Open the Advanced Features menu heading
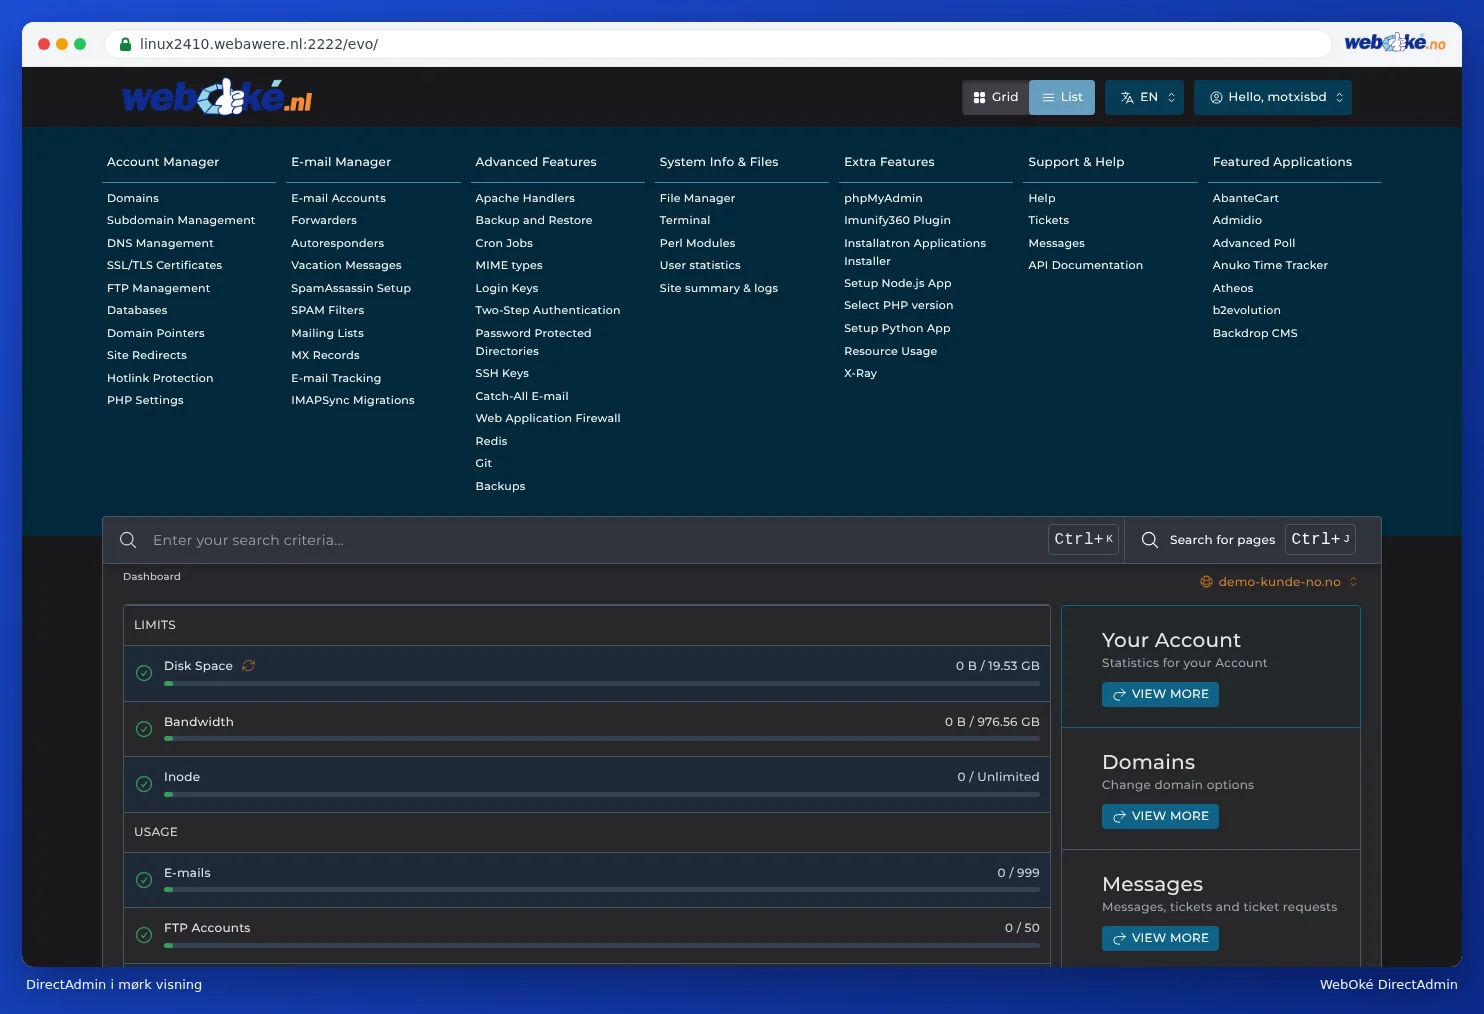Image resolution: width=1484 pixels, height=1014 pixels. [x=536, y=162]
